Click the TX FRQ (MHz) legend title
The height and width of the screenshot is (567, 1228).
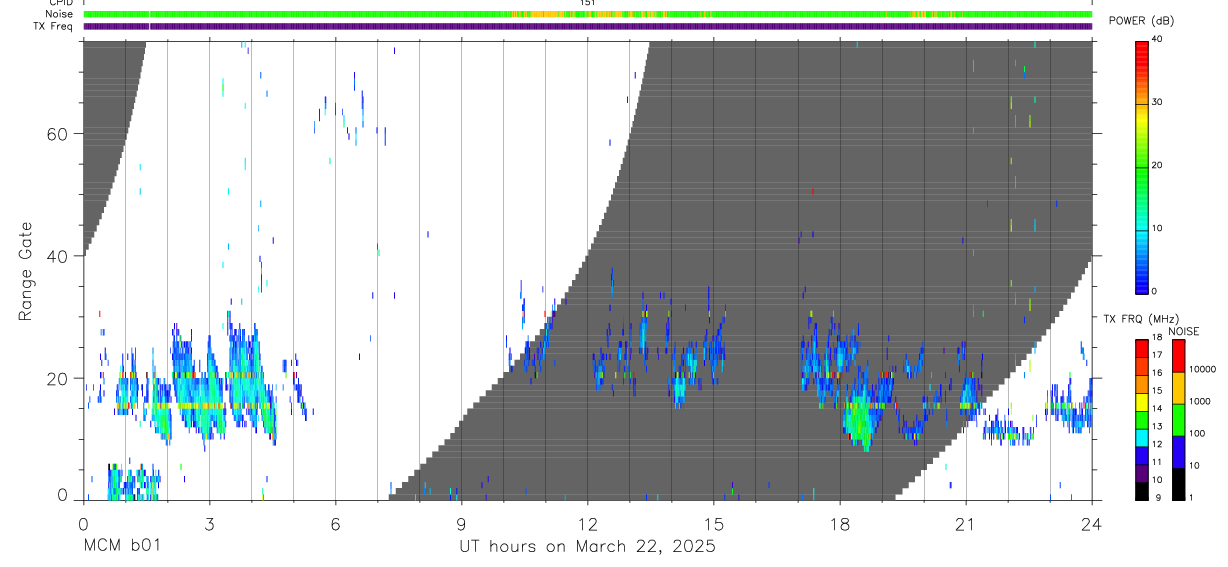(1141, 319)
